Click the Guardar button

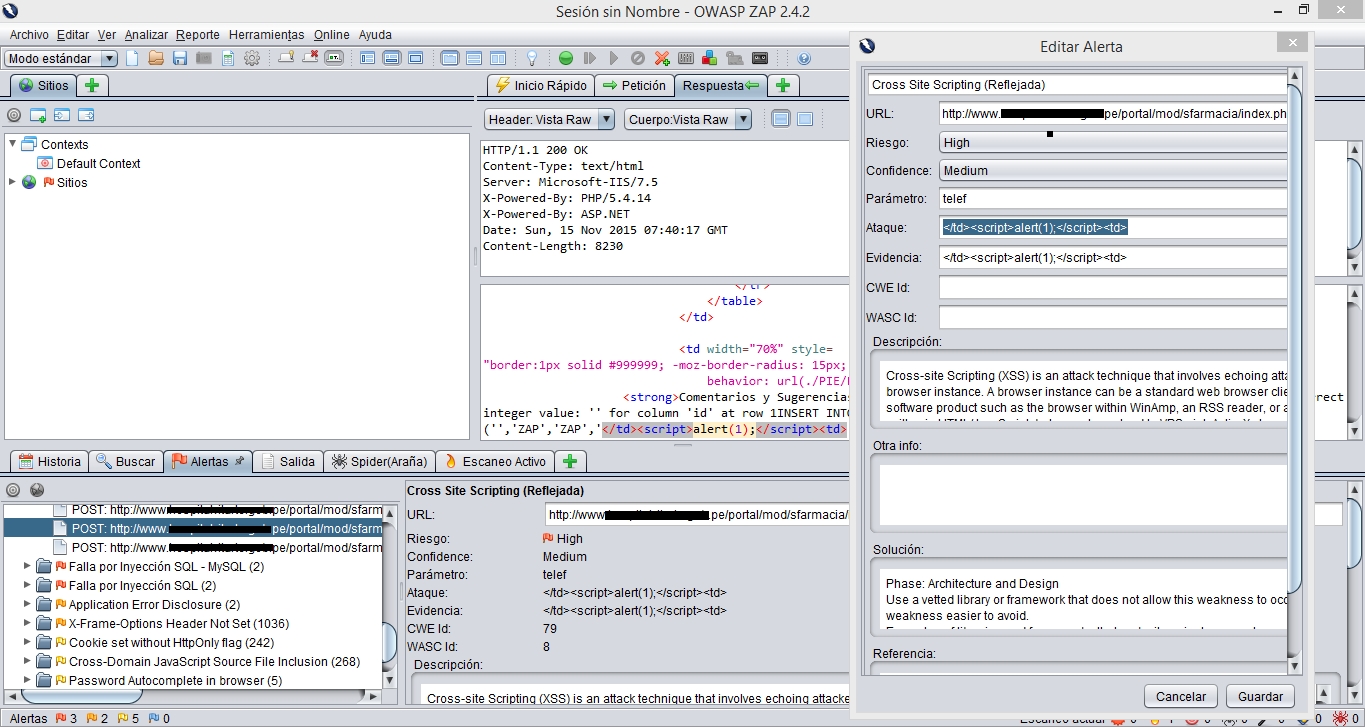[x=1260, y=696]
